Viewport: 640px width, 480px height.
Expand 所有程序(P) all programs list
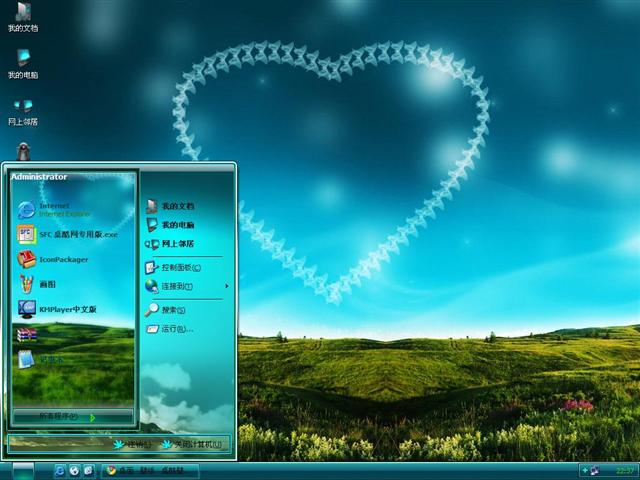(73, 417)
